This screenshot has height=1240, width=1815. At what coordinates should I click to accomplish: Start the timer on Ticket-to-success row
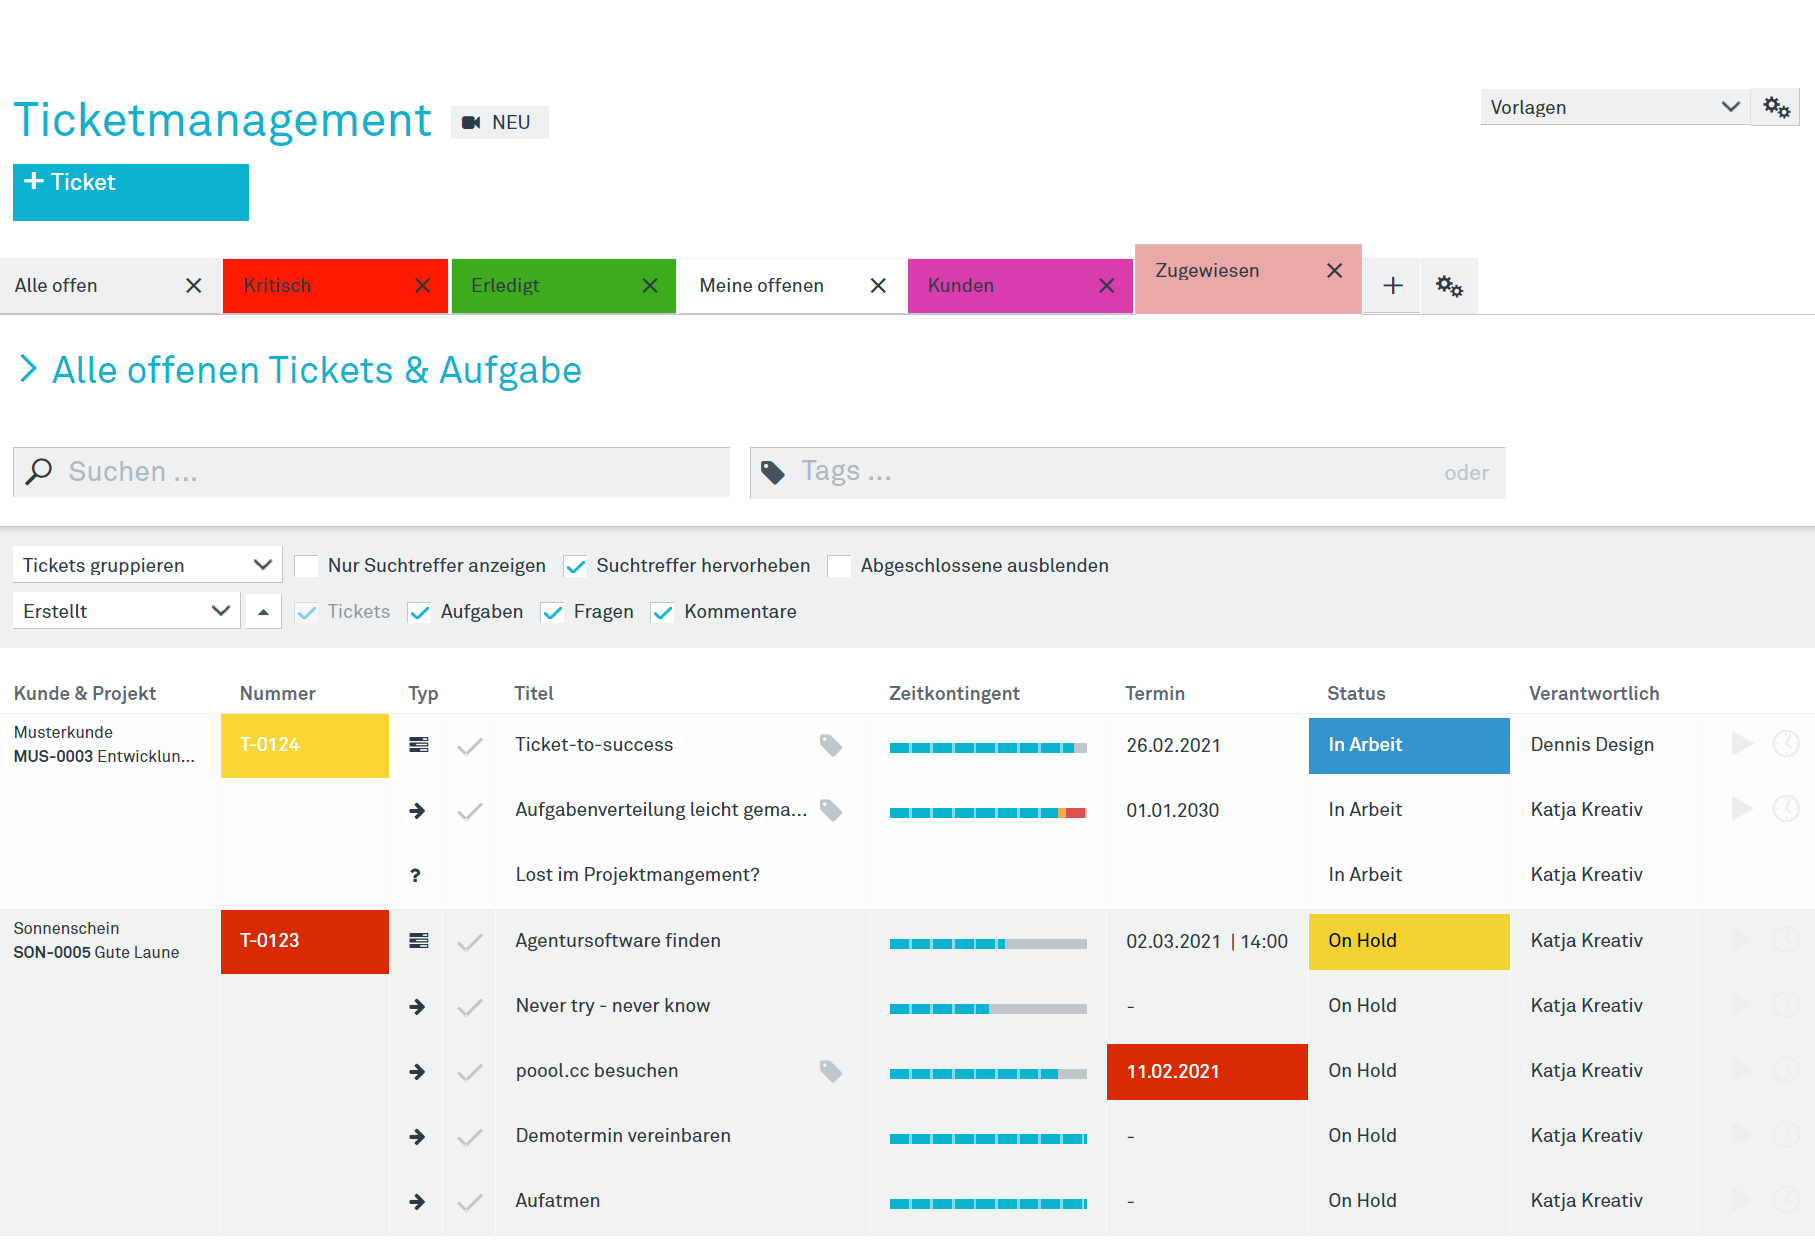(1742, 744)
